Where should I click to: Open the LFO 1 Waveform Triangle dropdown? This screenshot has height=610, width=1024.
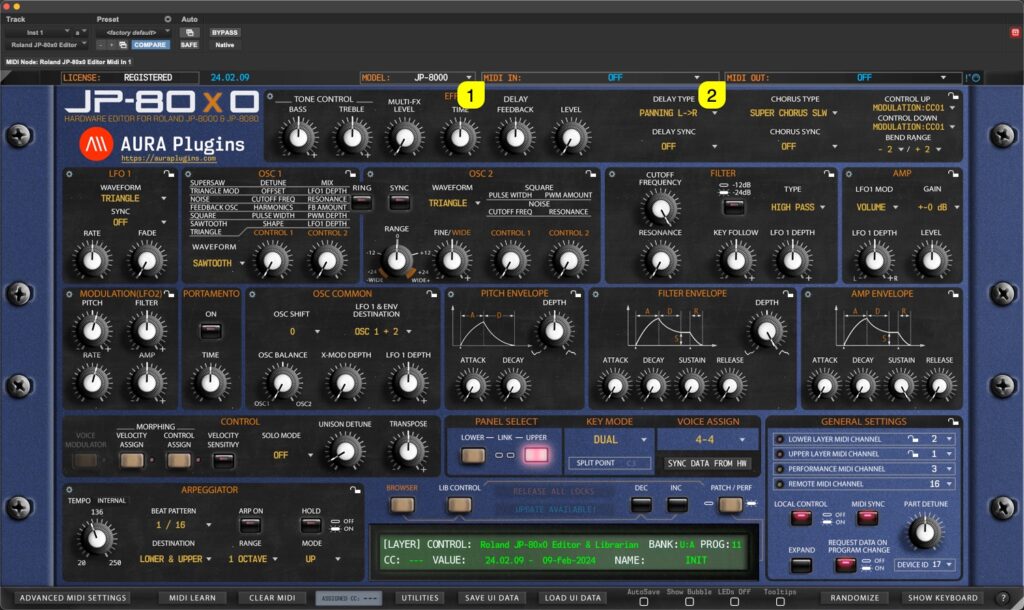pyautogui.click(x=133, y=199)
